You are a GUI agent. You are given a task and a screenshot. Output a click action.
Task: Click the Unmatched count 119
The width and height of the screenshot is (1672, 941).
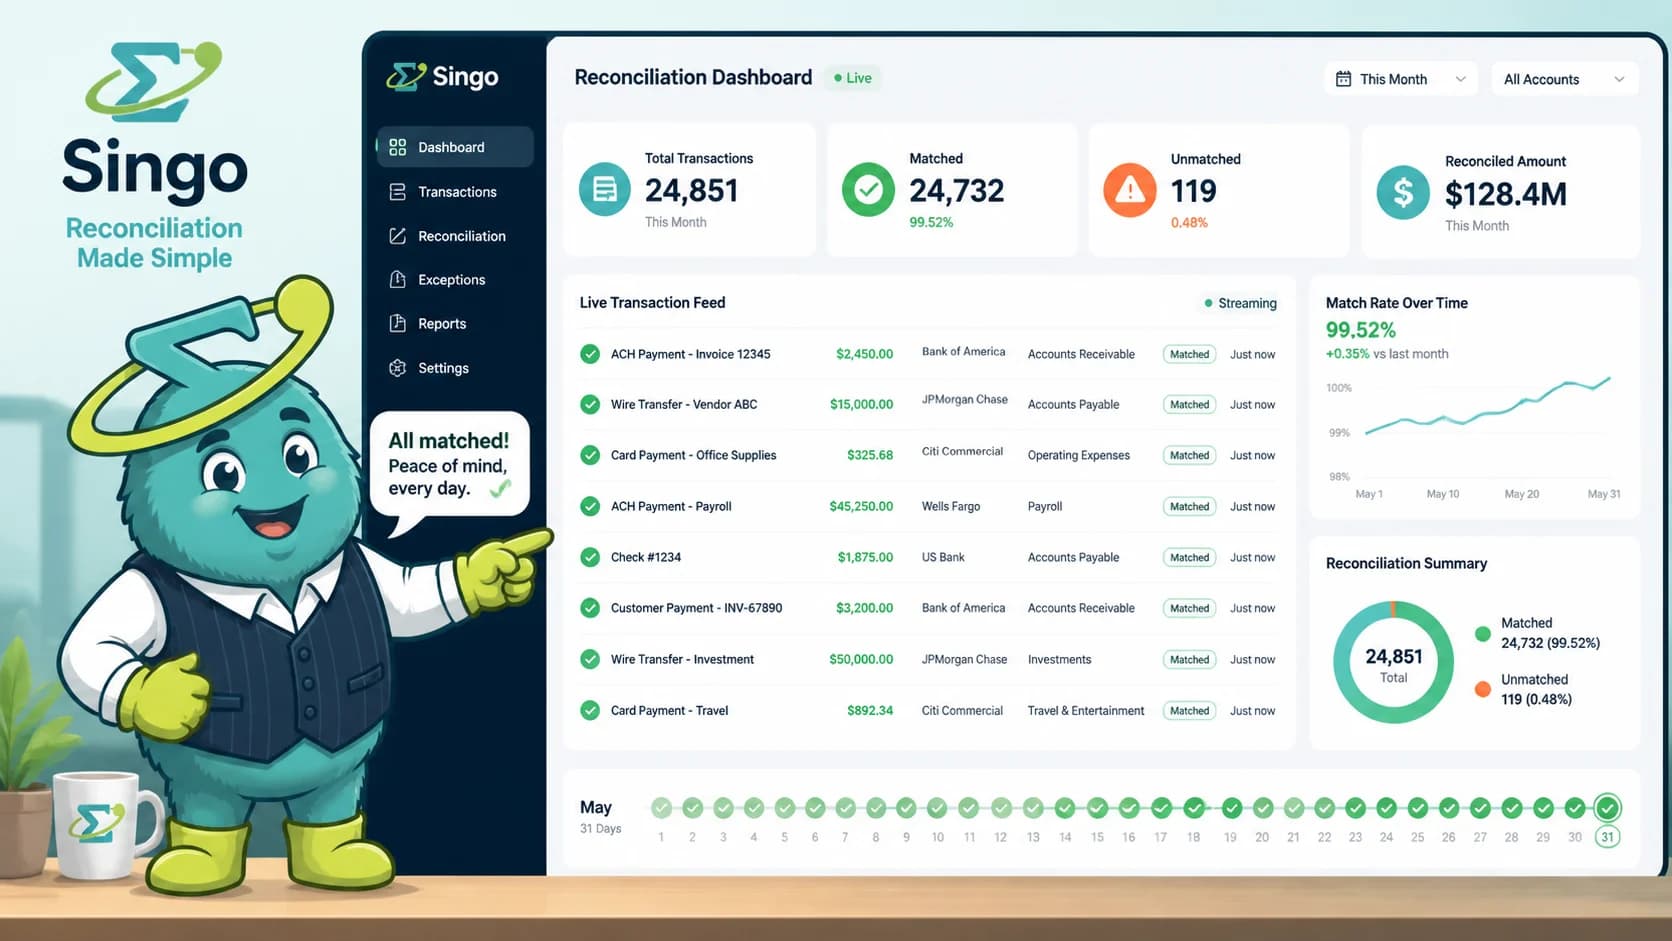(1193, 191)
